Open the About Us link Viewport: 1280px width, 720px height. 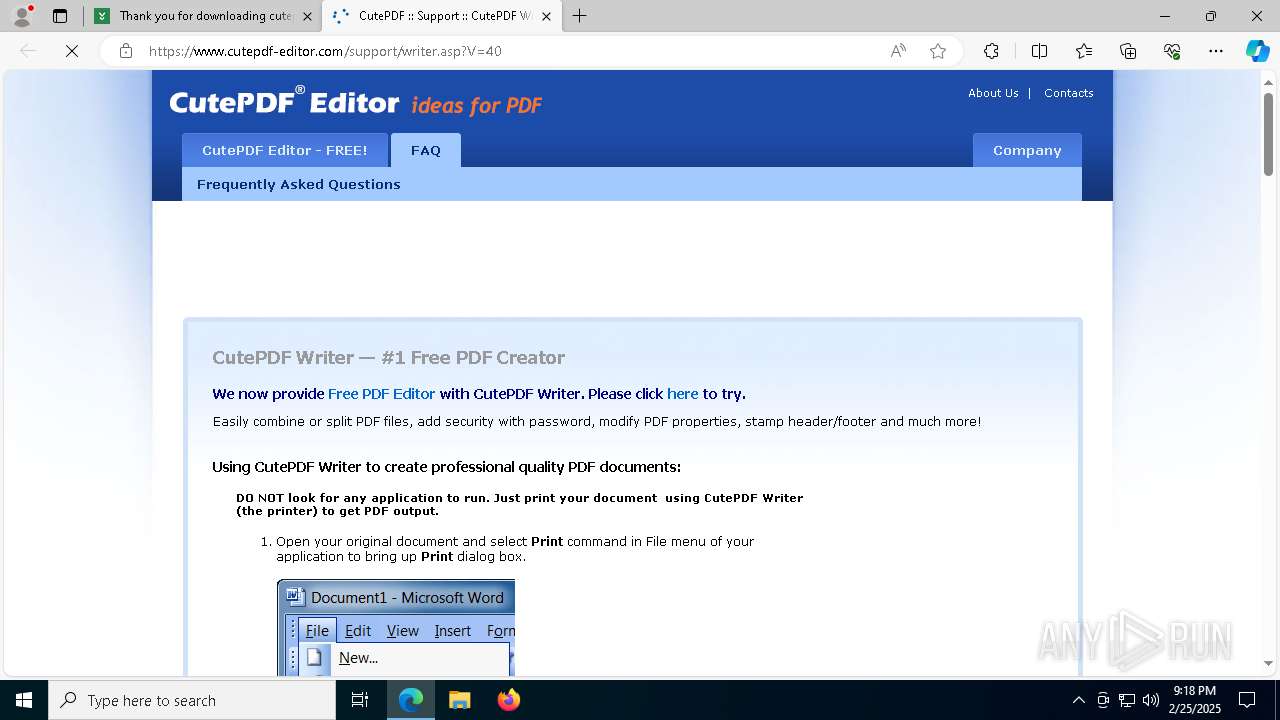tap(993, 93)
